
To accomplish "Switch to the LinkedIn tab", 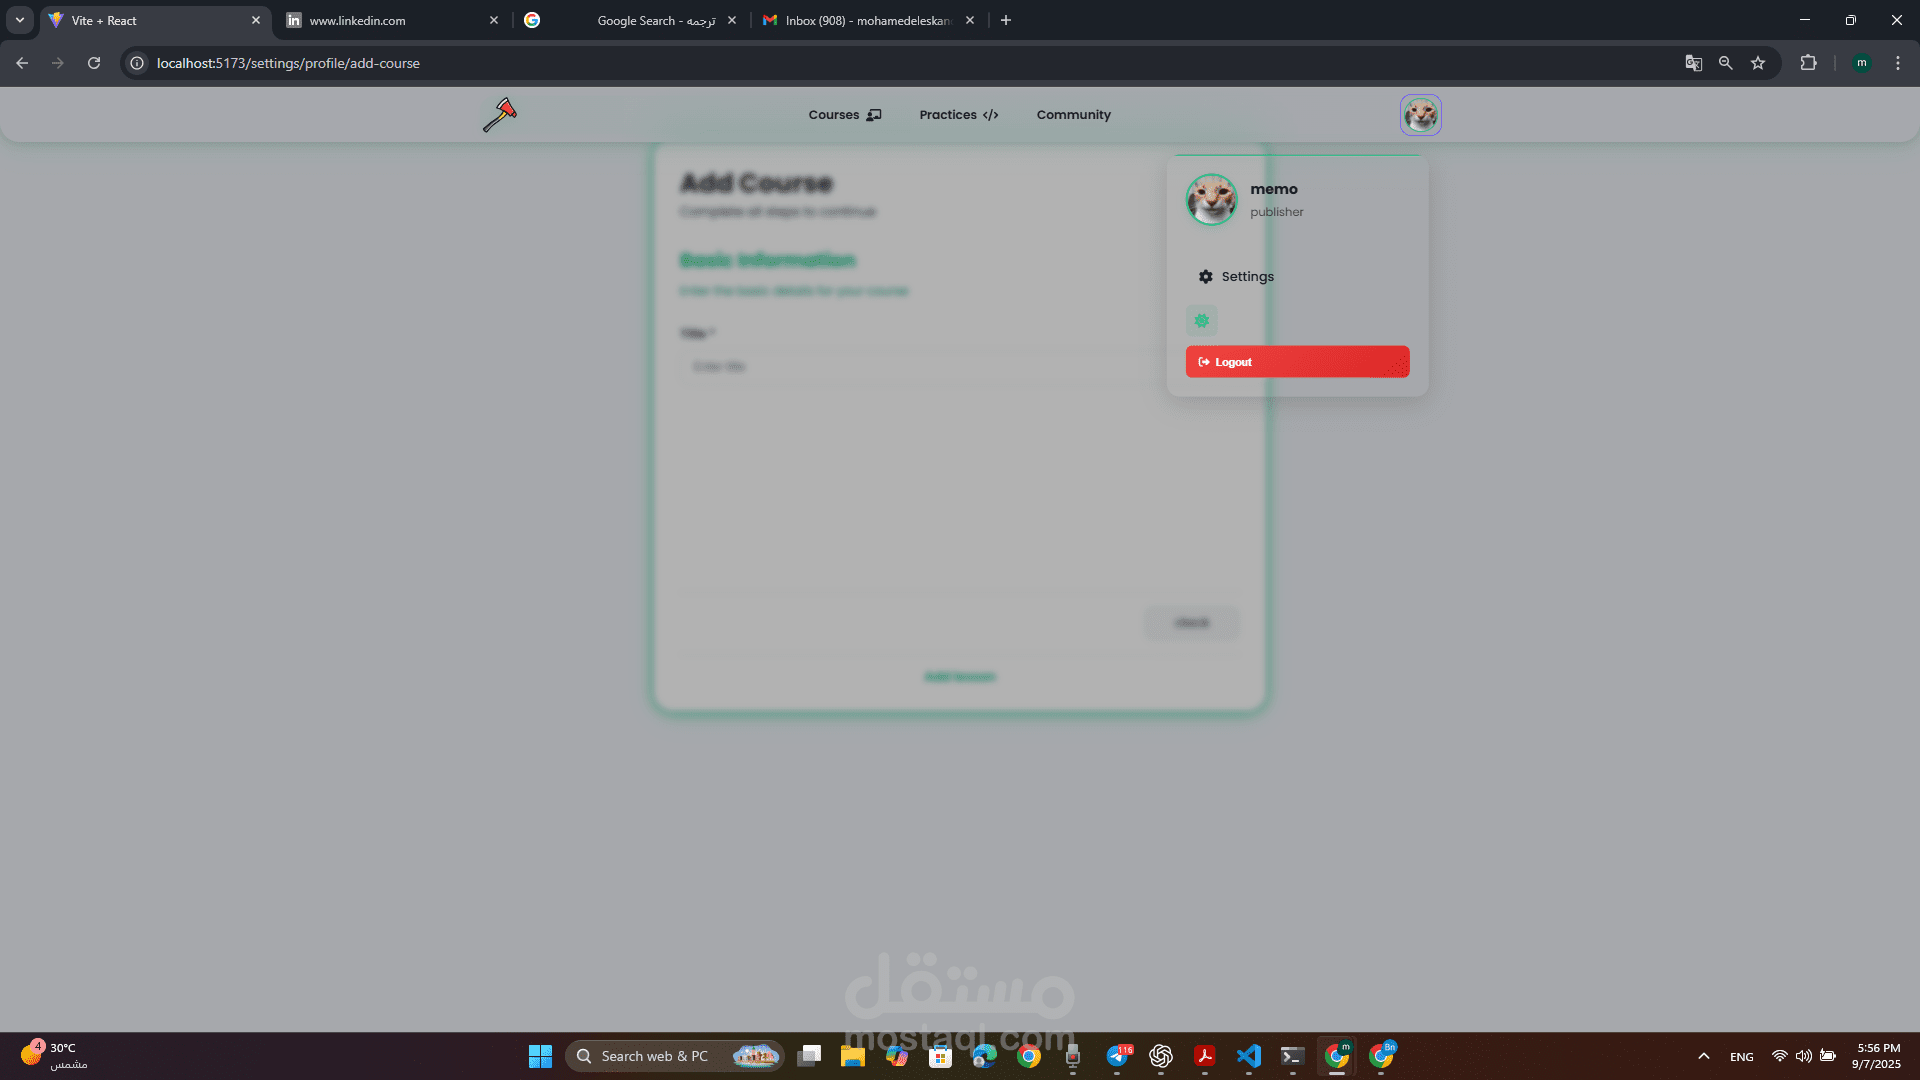I will coord(390,20).
